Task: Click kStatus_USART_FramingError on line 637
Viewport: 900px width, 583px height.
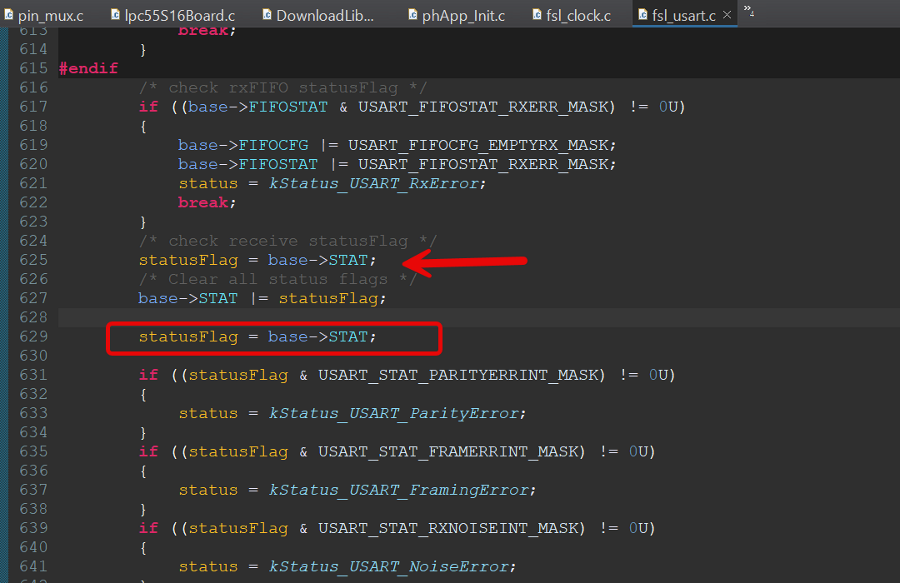Action: tap(399, 490)
